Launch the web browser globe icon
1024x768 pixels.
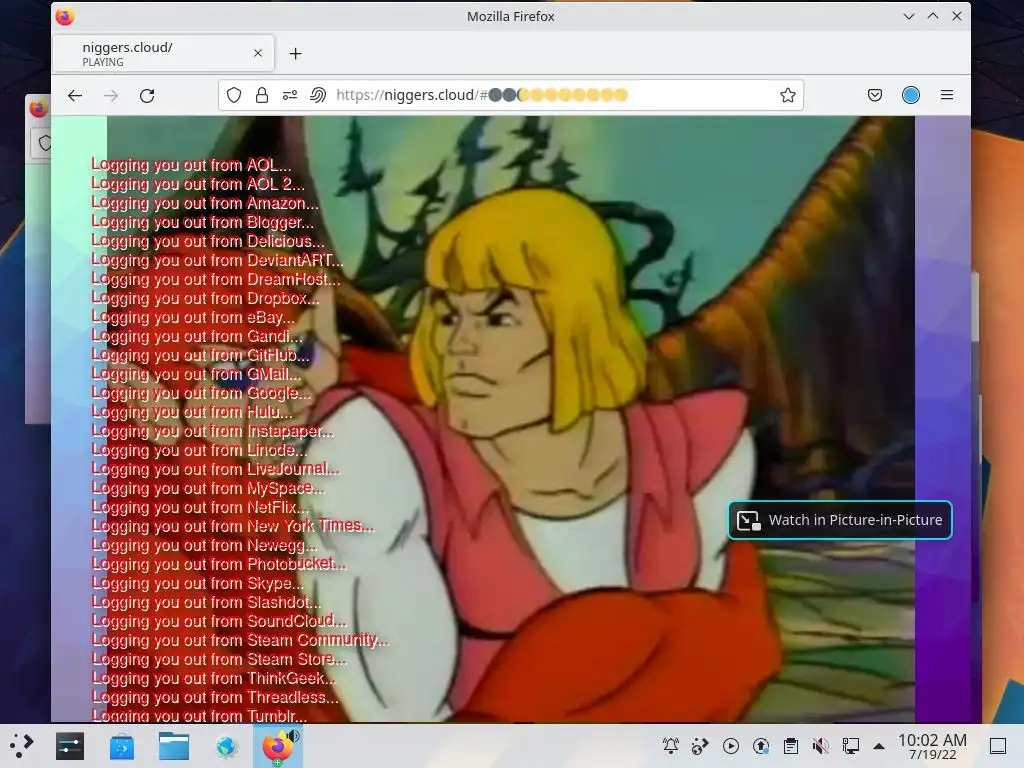point(227,746)
